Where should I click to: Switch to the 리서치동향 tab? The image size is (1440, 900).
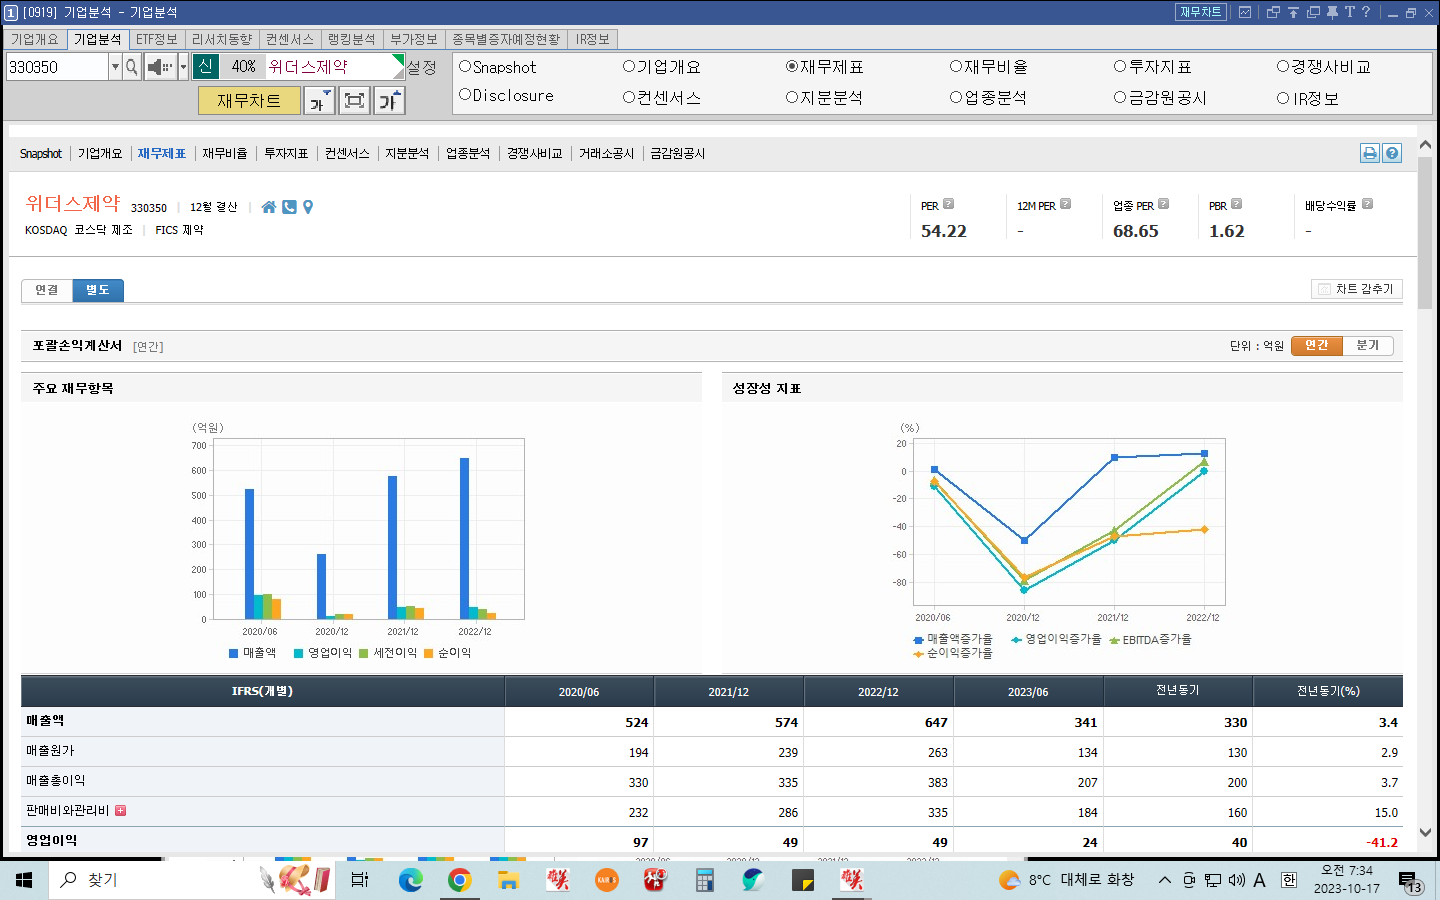click(x=222, y=39)
